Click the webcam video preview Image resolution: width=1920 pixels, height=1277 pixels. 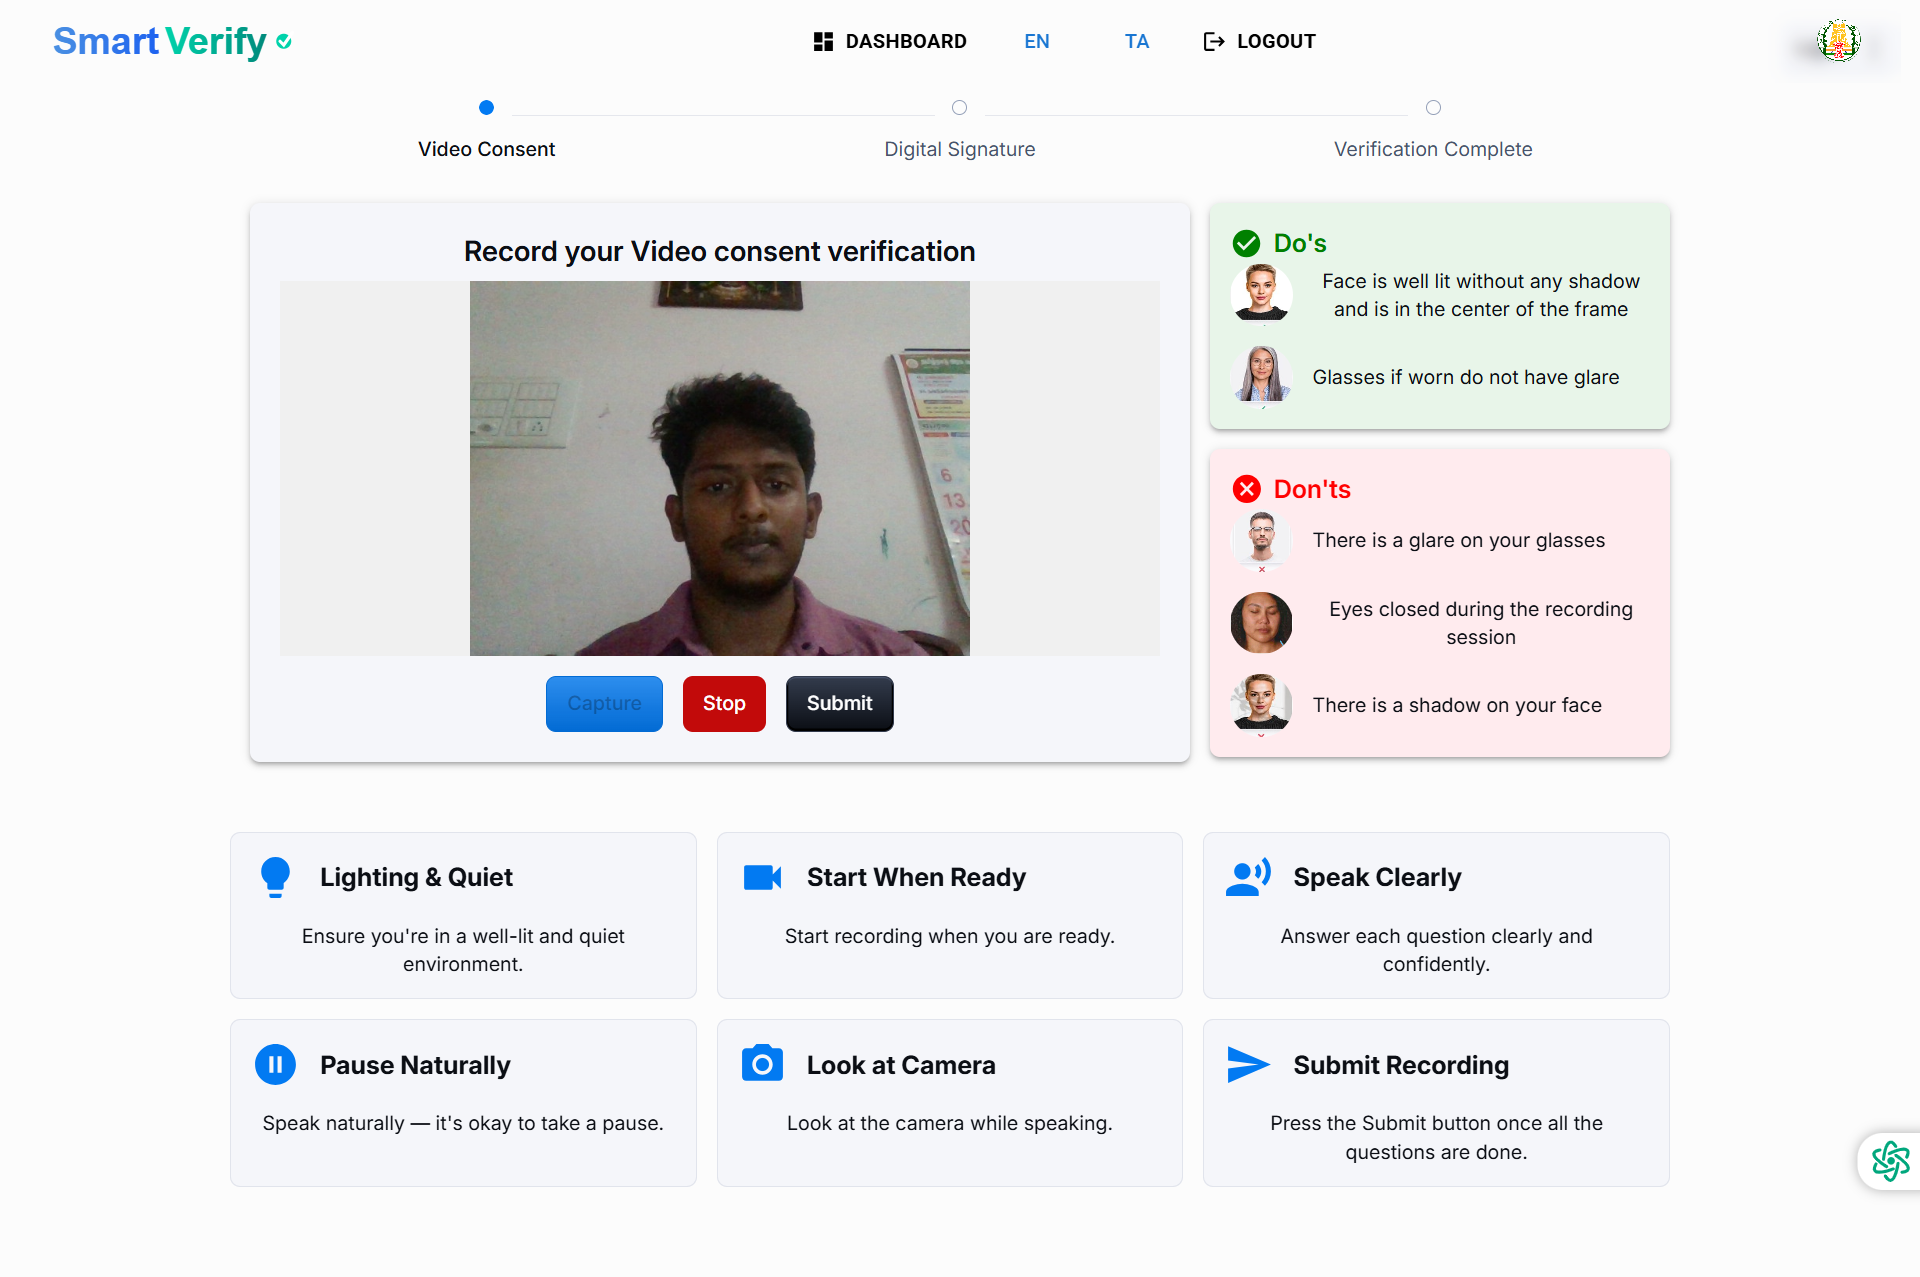719,468
